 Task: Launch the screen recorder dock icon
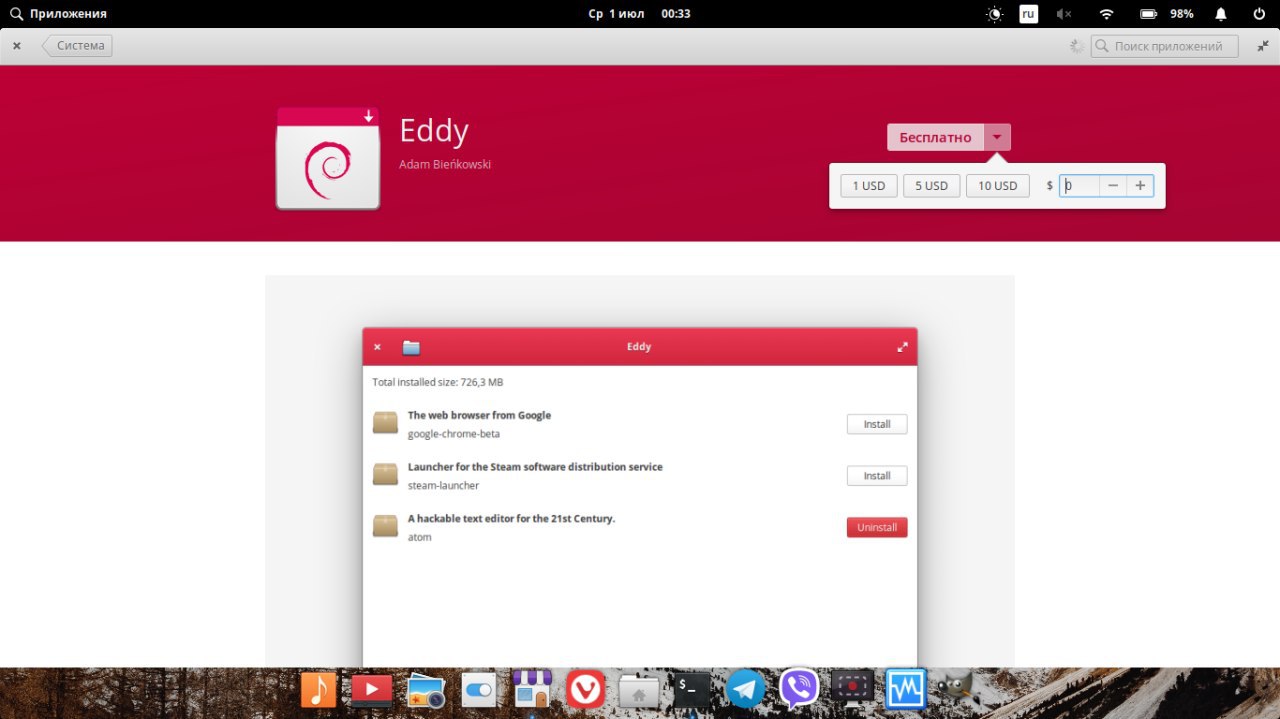click(x=853, y=689)
